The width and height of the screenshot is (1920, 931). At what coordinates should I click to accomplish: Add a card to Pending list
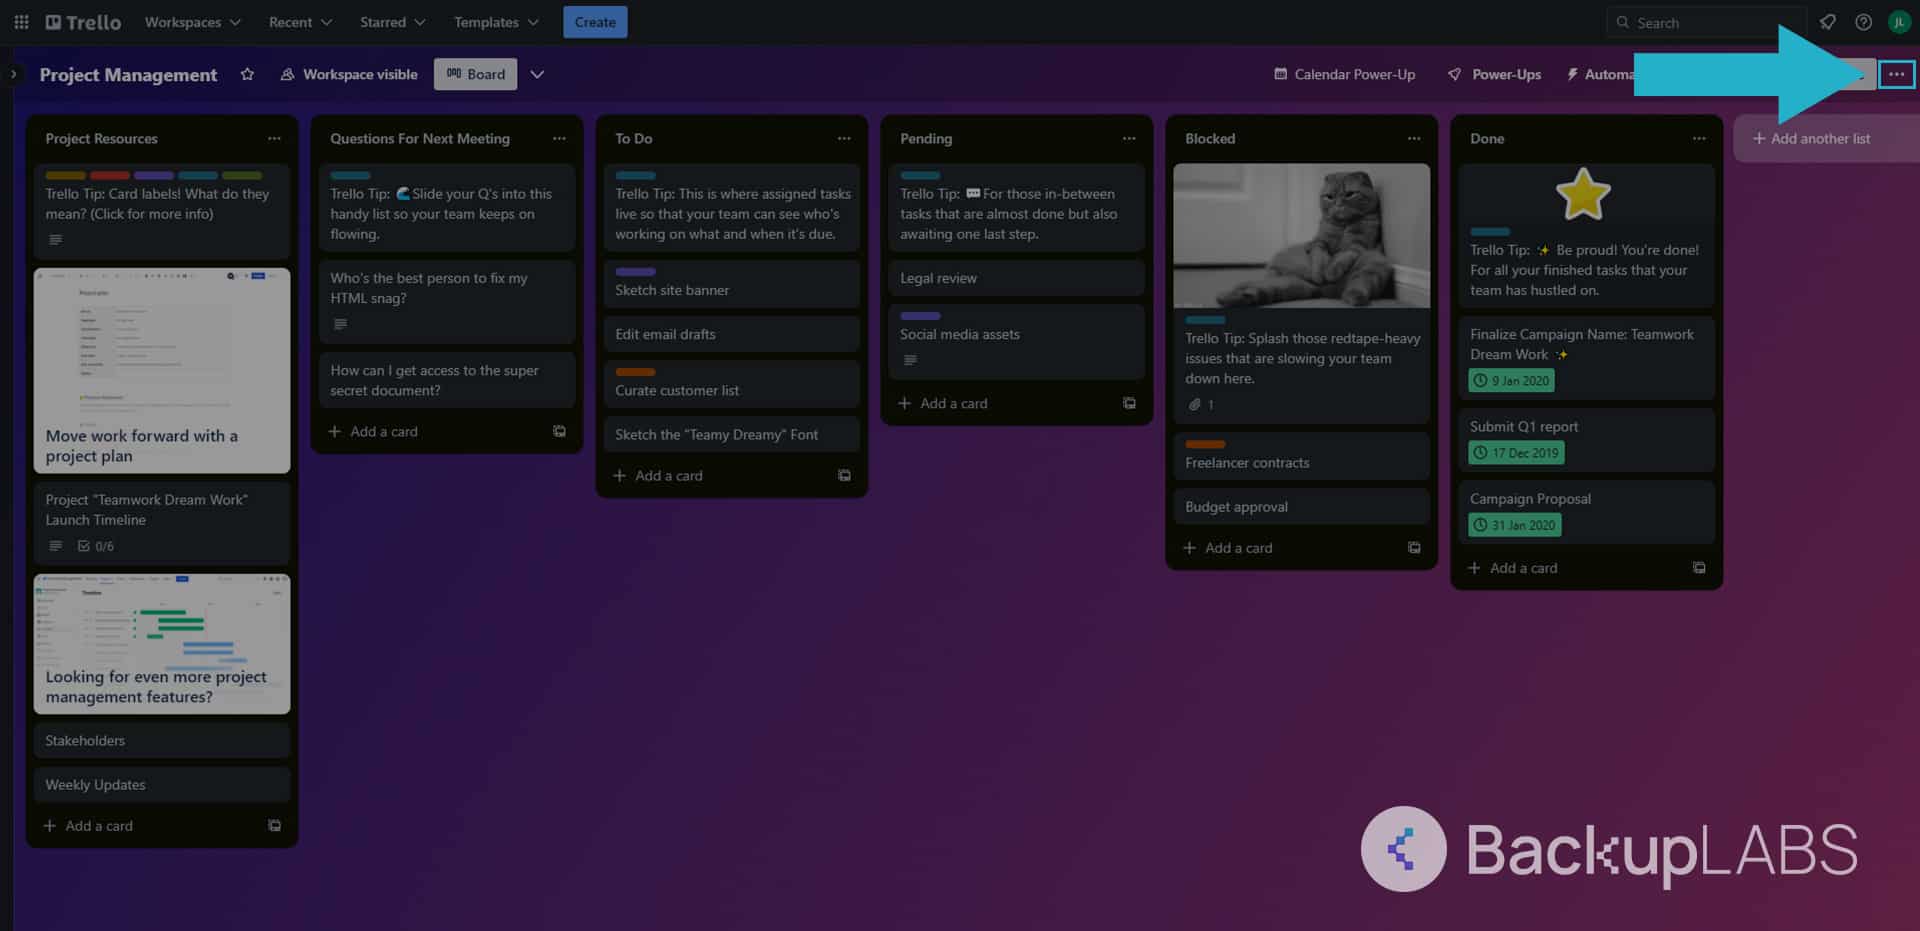click(943, 403)
